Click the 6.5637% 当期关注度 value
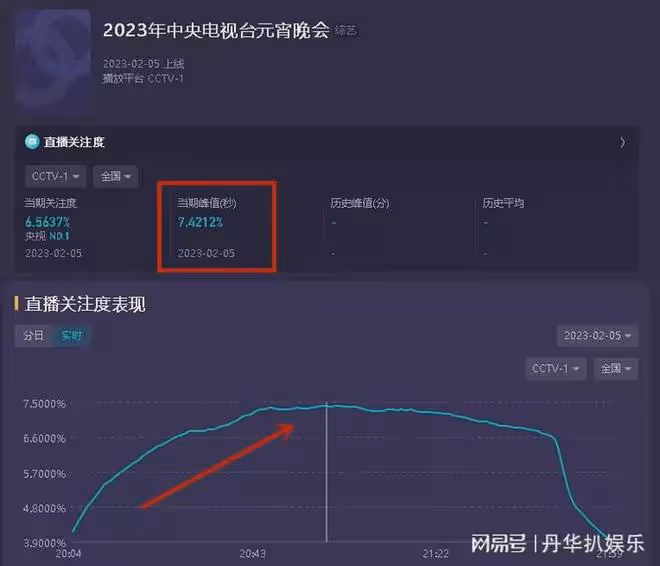 click(x=48, y=221)
